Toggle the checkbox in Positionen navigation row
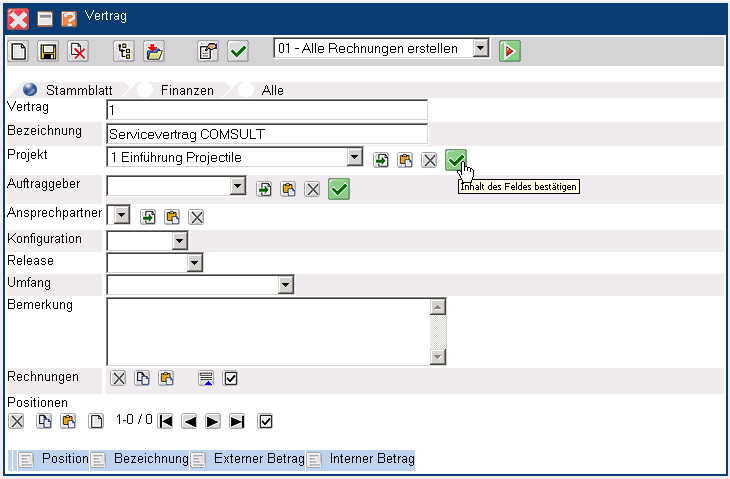 pos(265,421)
